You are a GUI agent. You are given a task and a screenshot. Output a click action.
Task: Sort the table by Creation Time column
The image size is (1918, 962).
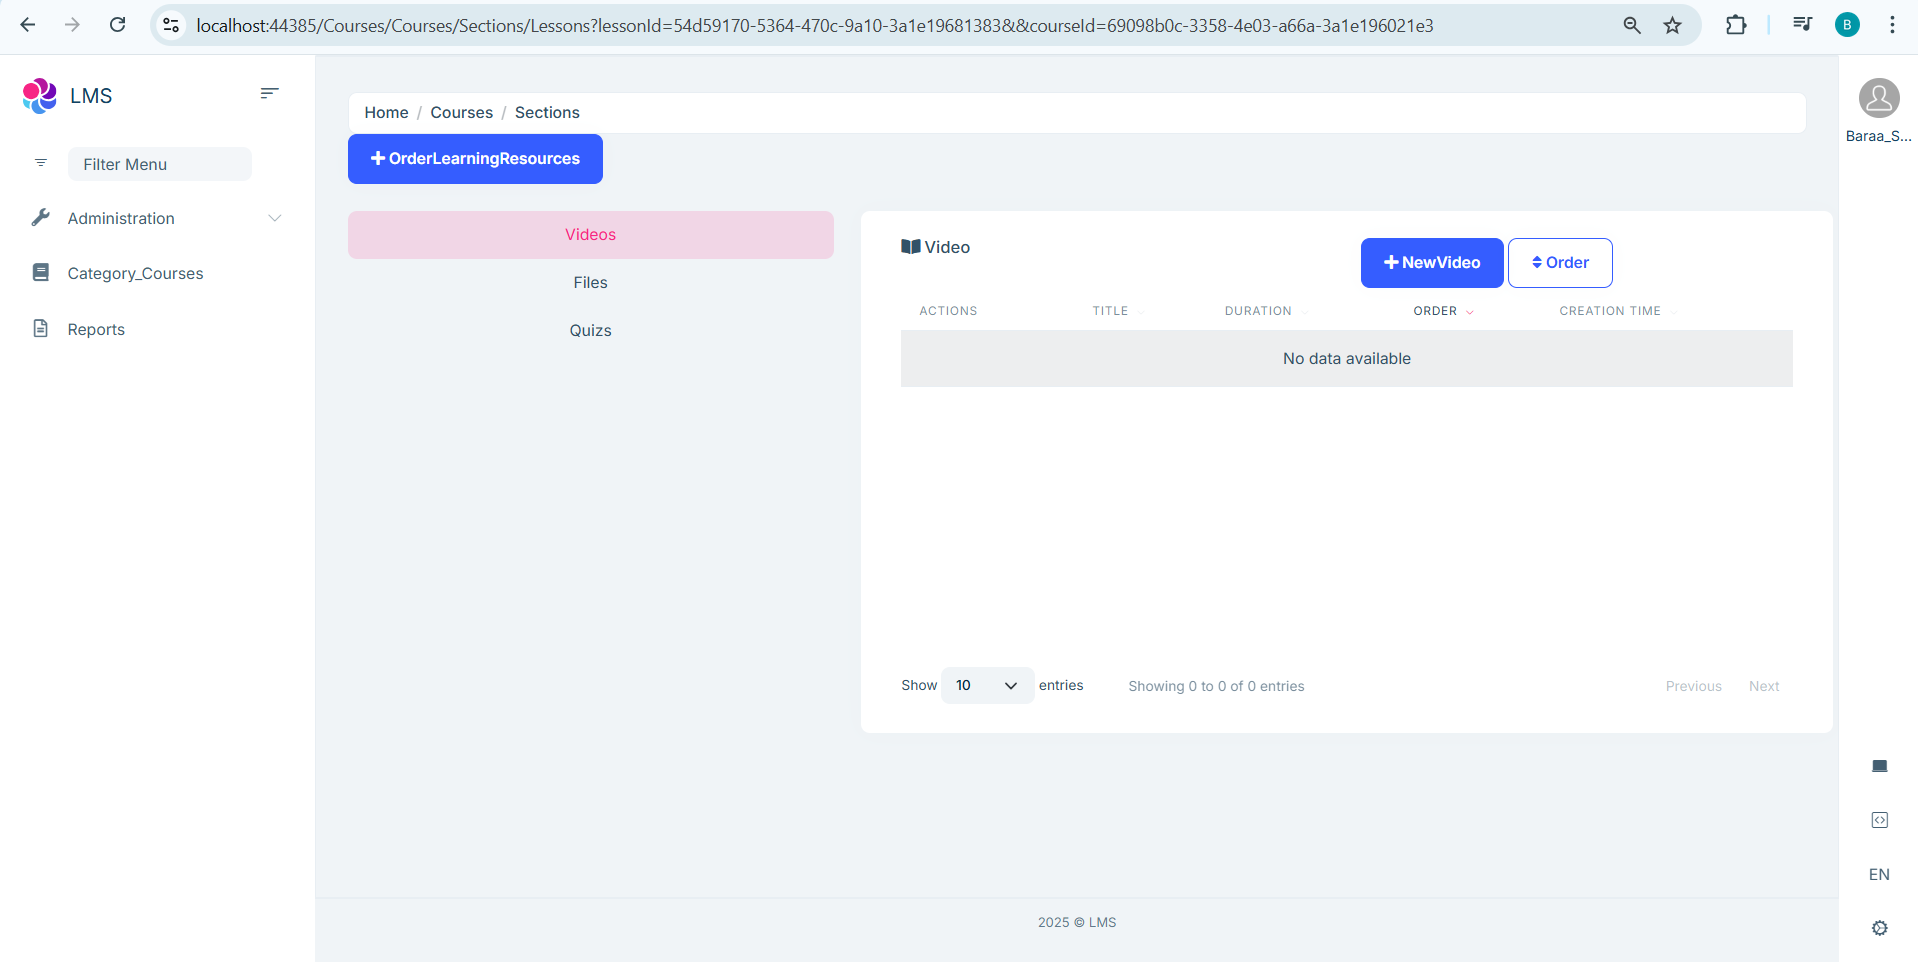(1610, 310)
